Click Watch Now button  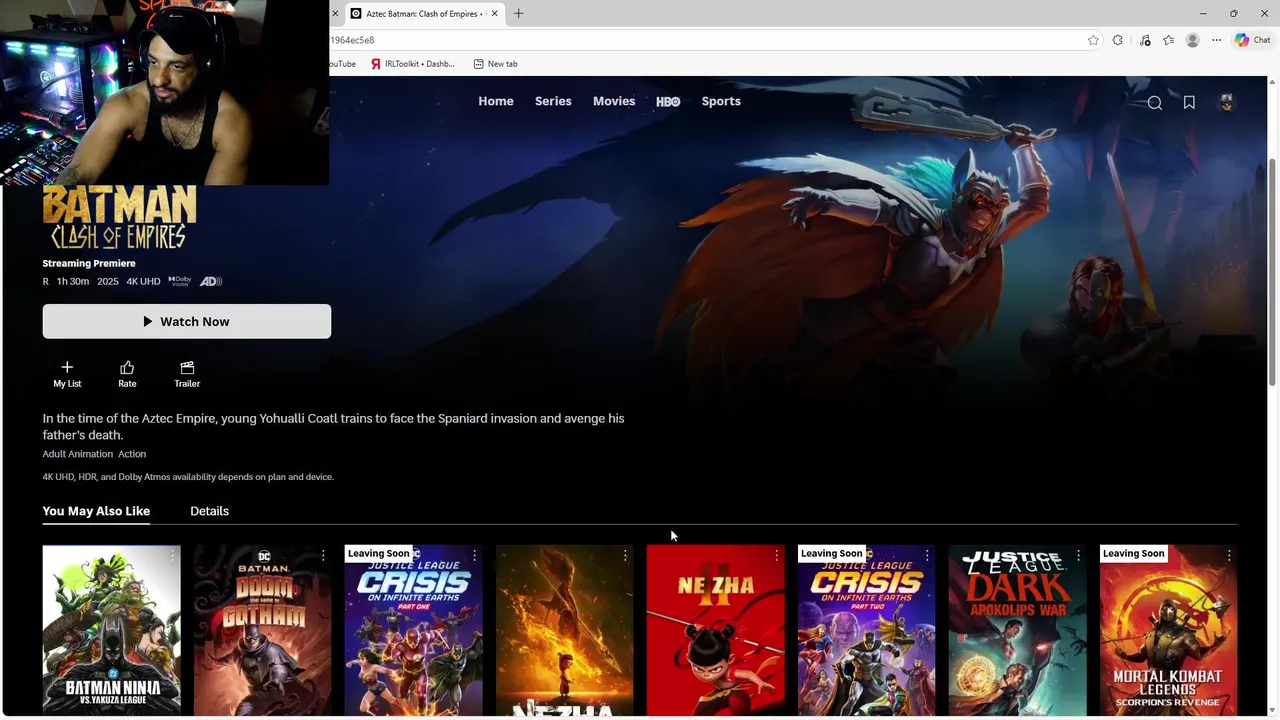[x=187, y=321]
